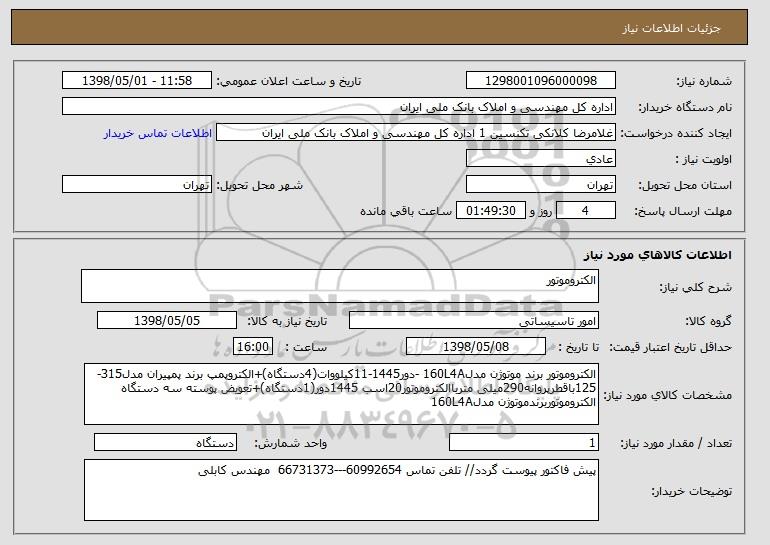Click the delivery city field تهران
This screenshot has width=770, height=545.
pos(137,185)
